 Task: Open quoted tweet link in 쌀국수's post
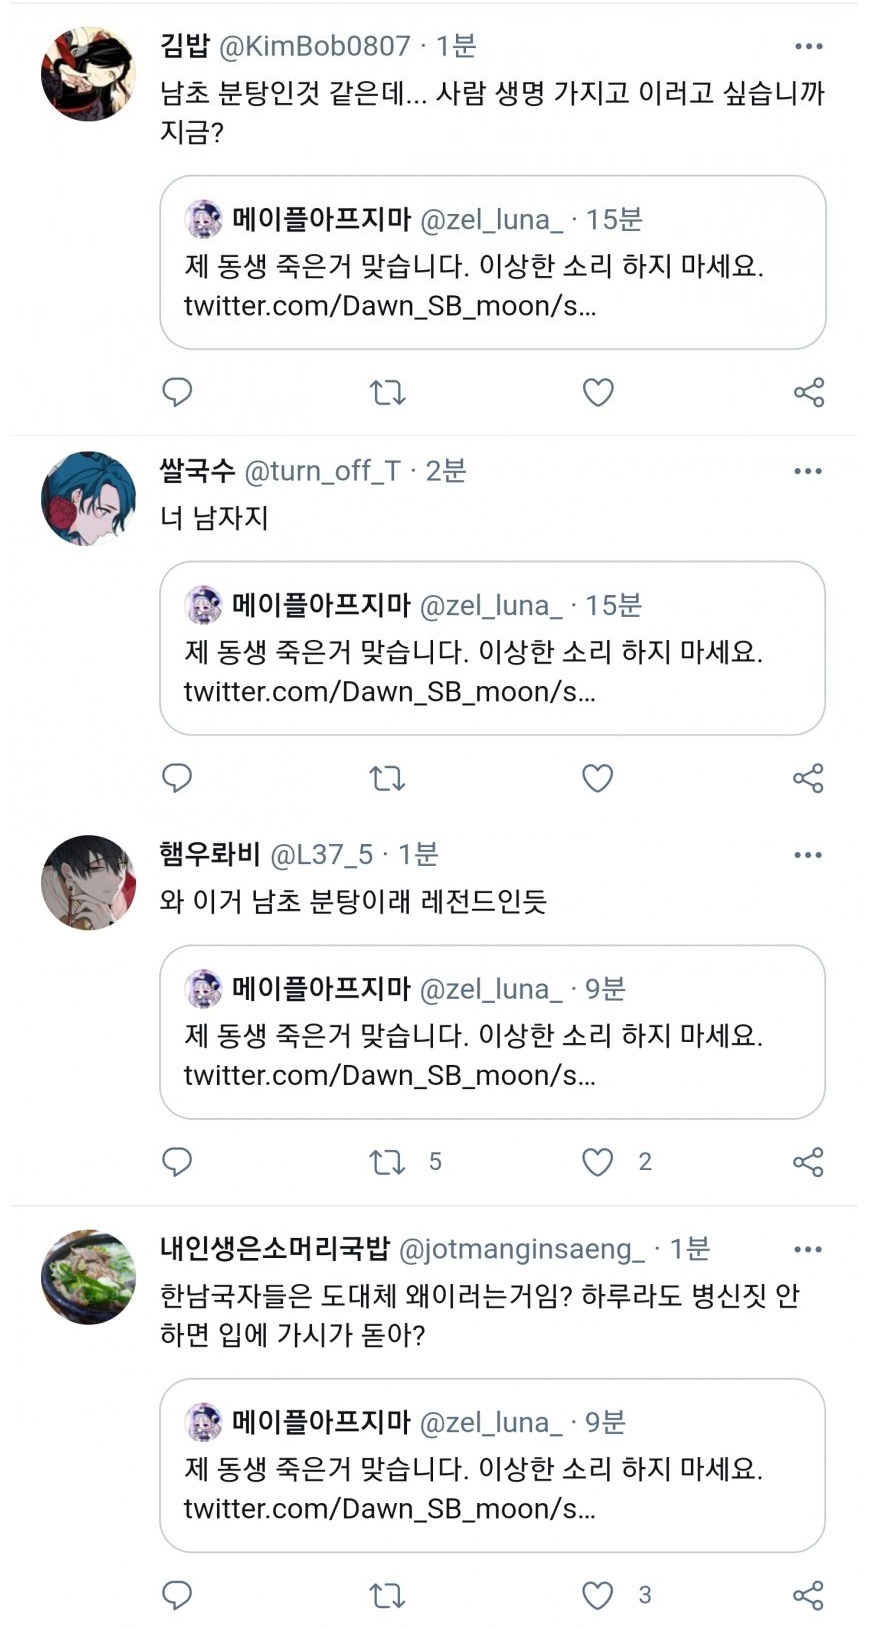[389, 692]
